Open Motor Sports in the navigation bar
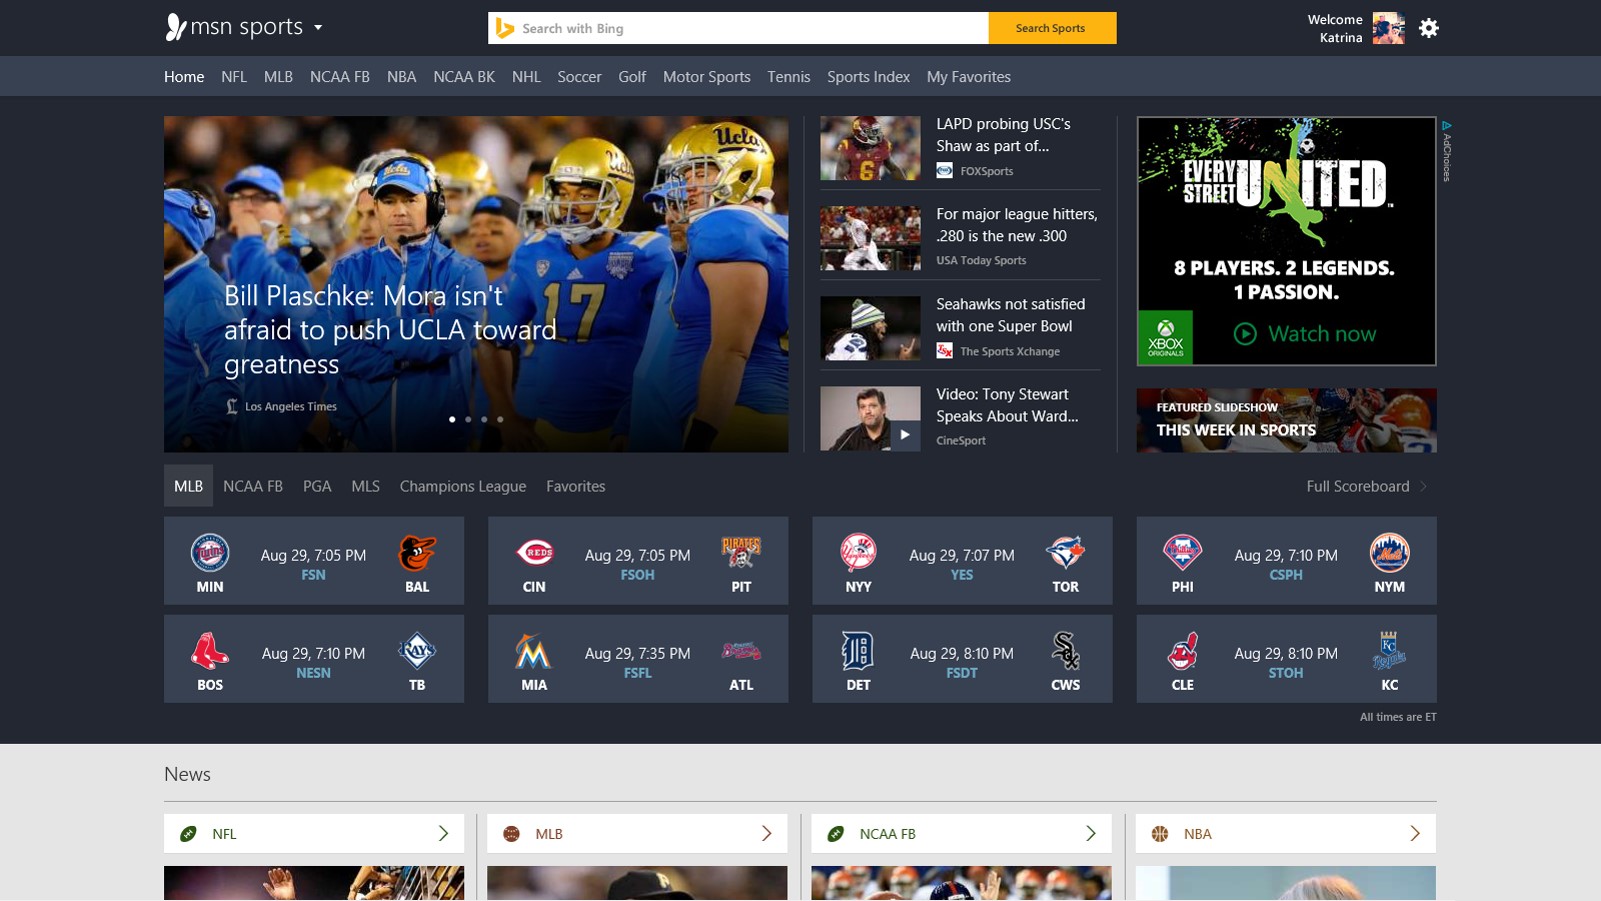1601x901 pixels. [x=707, y=77]
